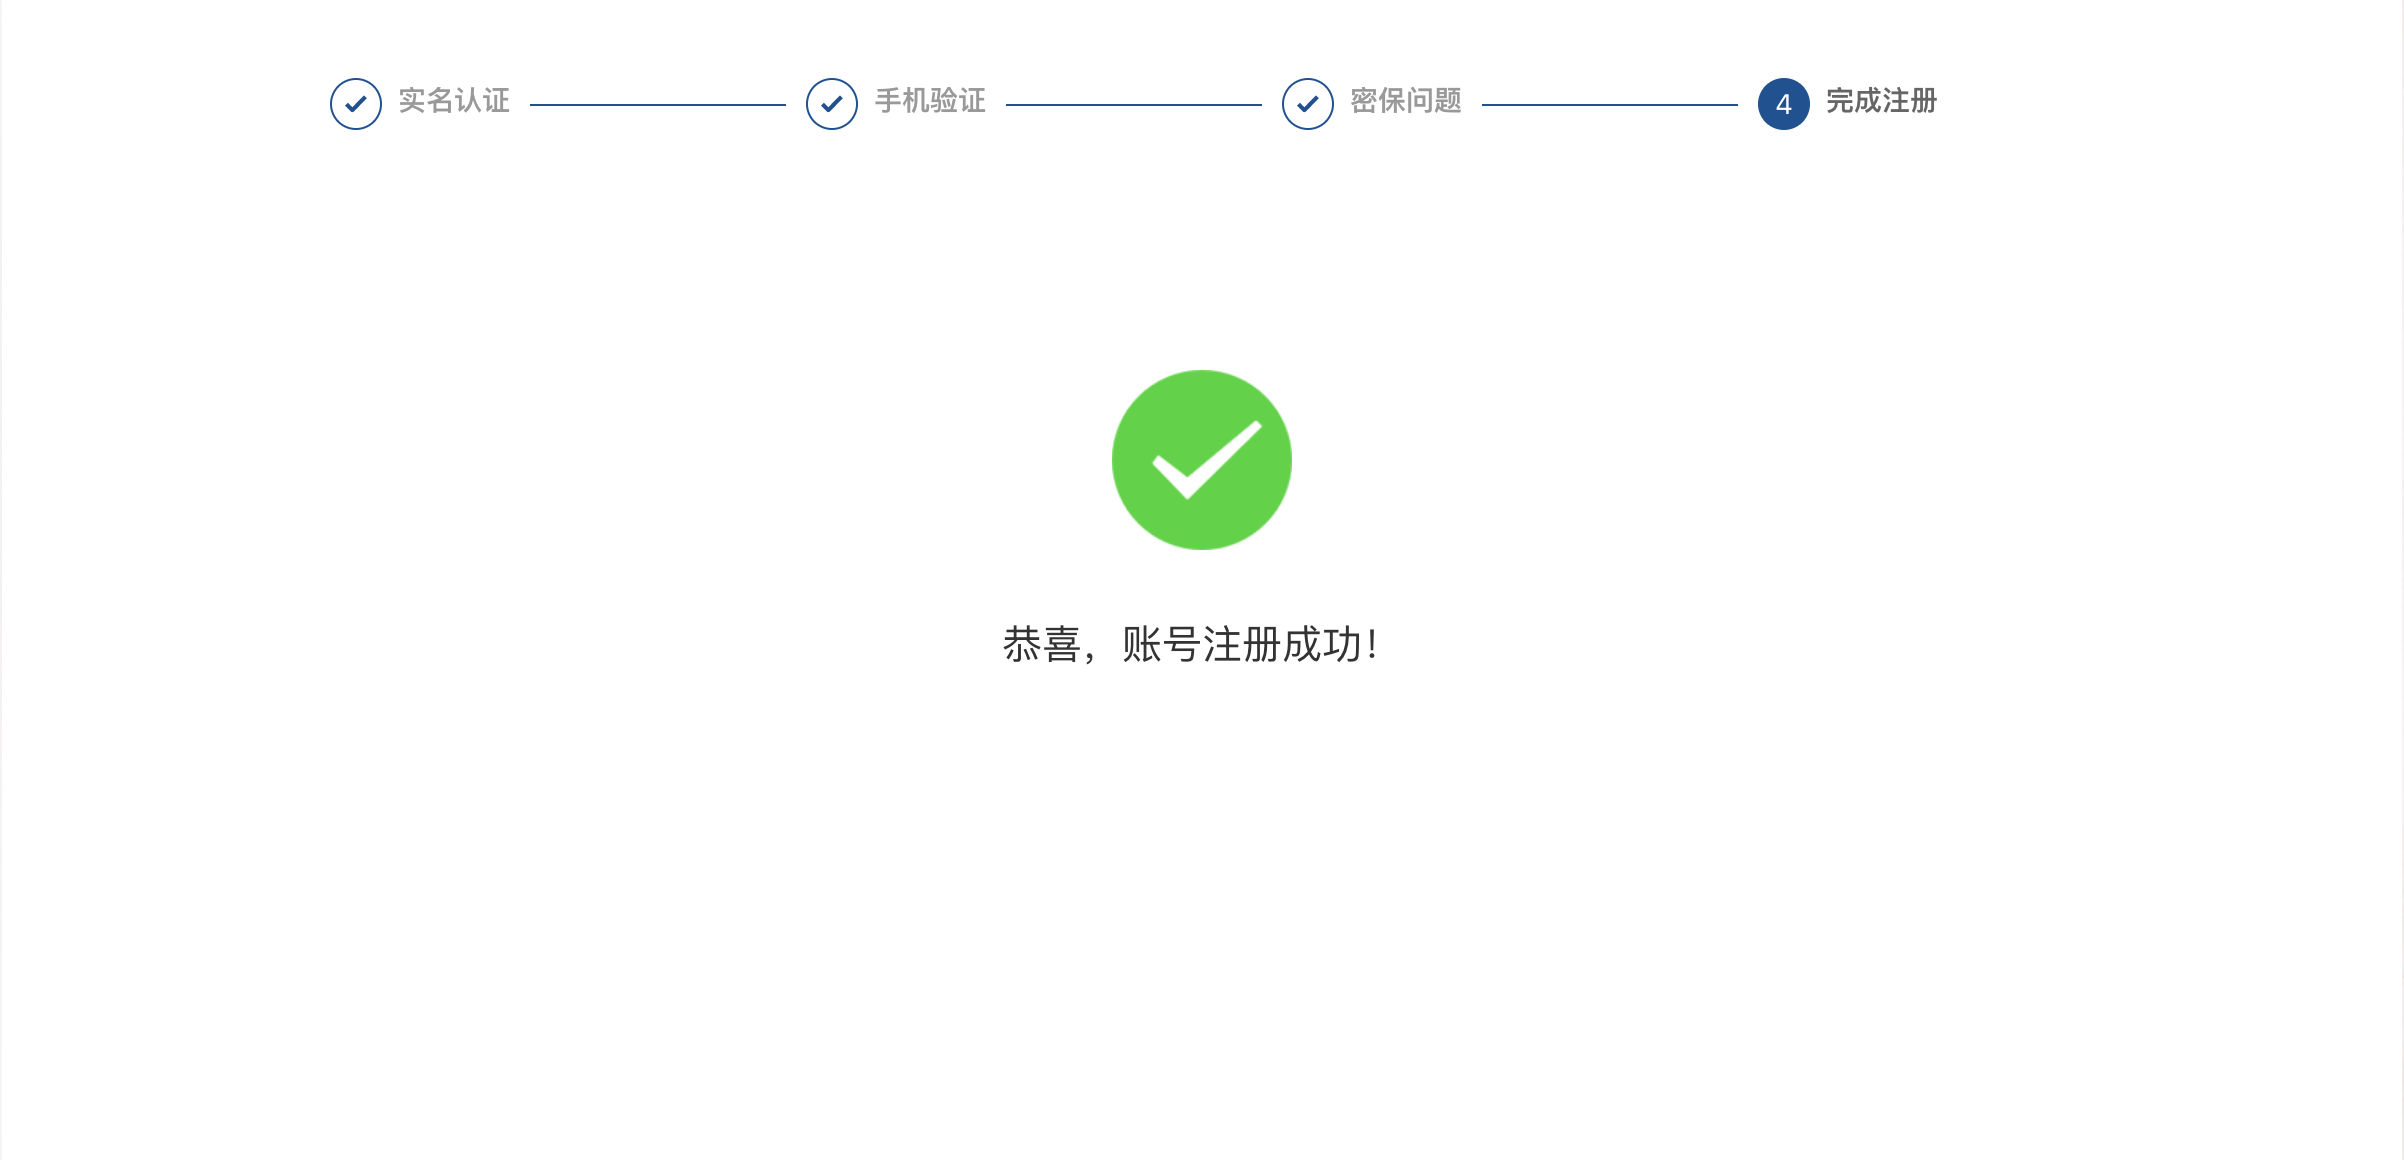Click the checkmark circle beside 实名认证

[356, 104]
